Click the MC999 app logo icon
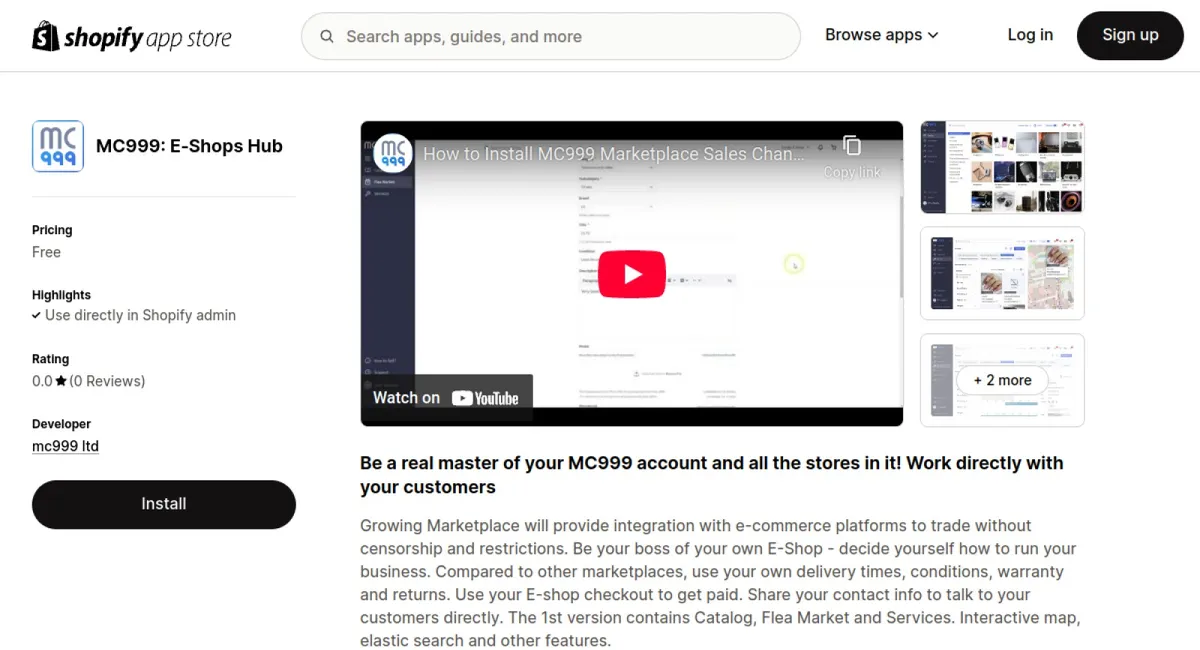Image resolution: width=1200 pixels, height=650 pixels. (x=58, y=146)
